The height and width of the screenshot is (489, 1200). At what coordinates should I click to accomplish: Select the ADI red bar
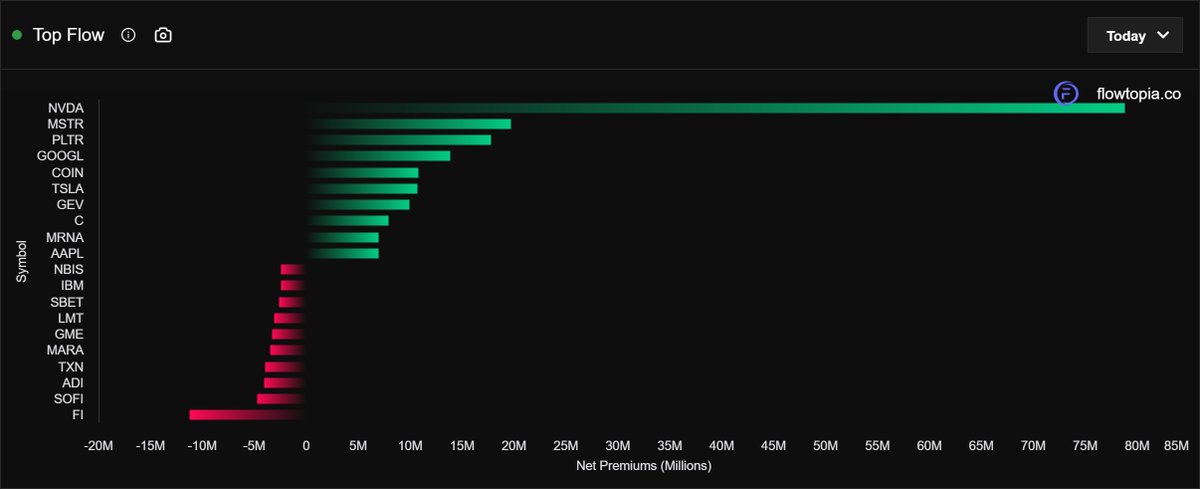click(x=285, y=382)
